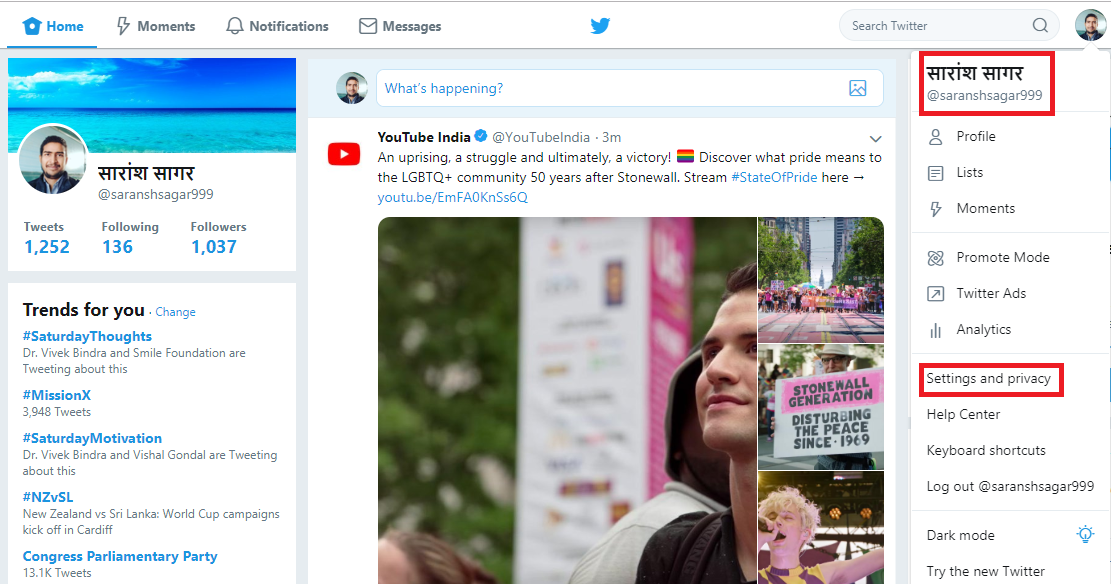Click the compose box avatar picture
1111x584 pixels.
(351, 88)
